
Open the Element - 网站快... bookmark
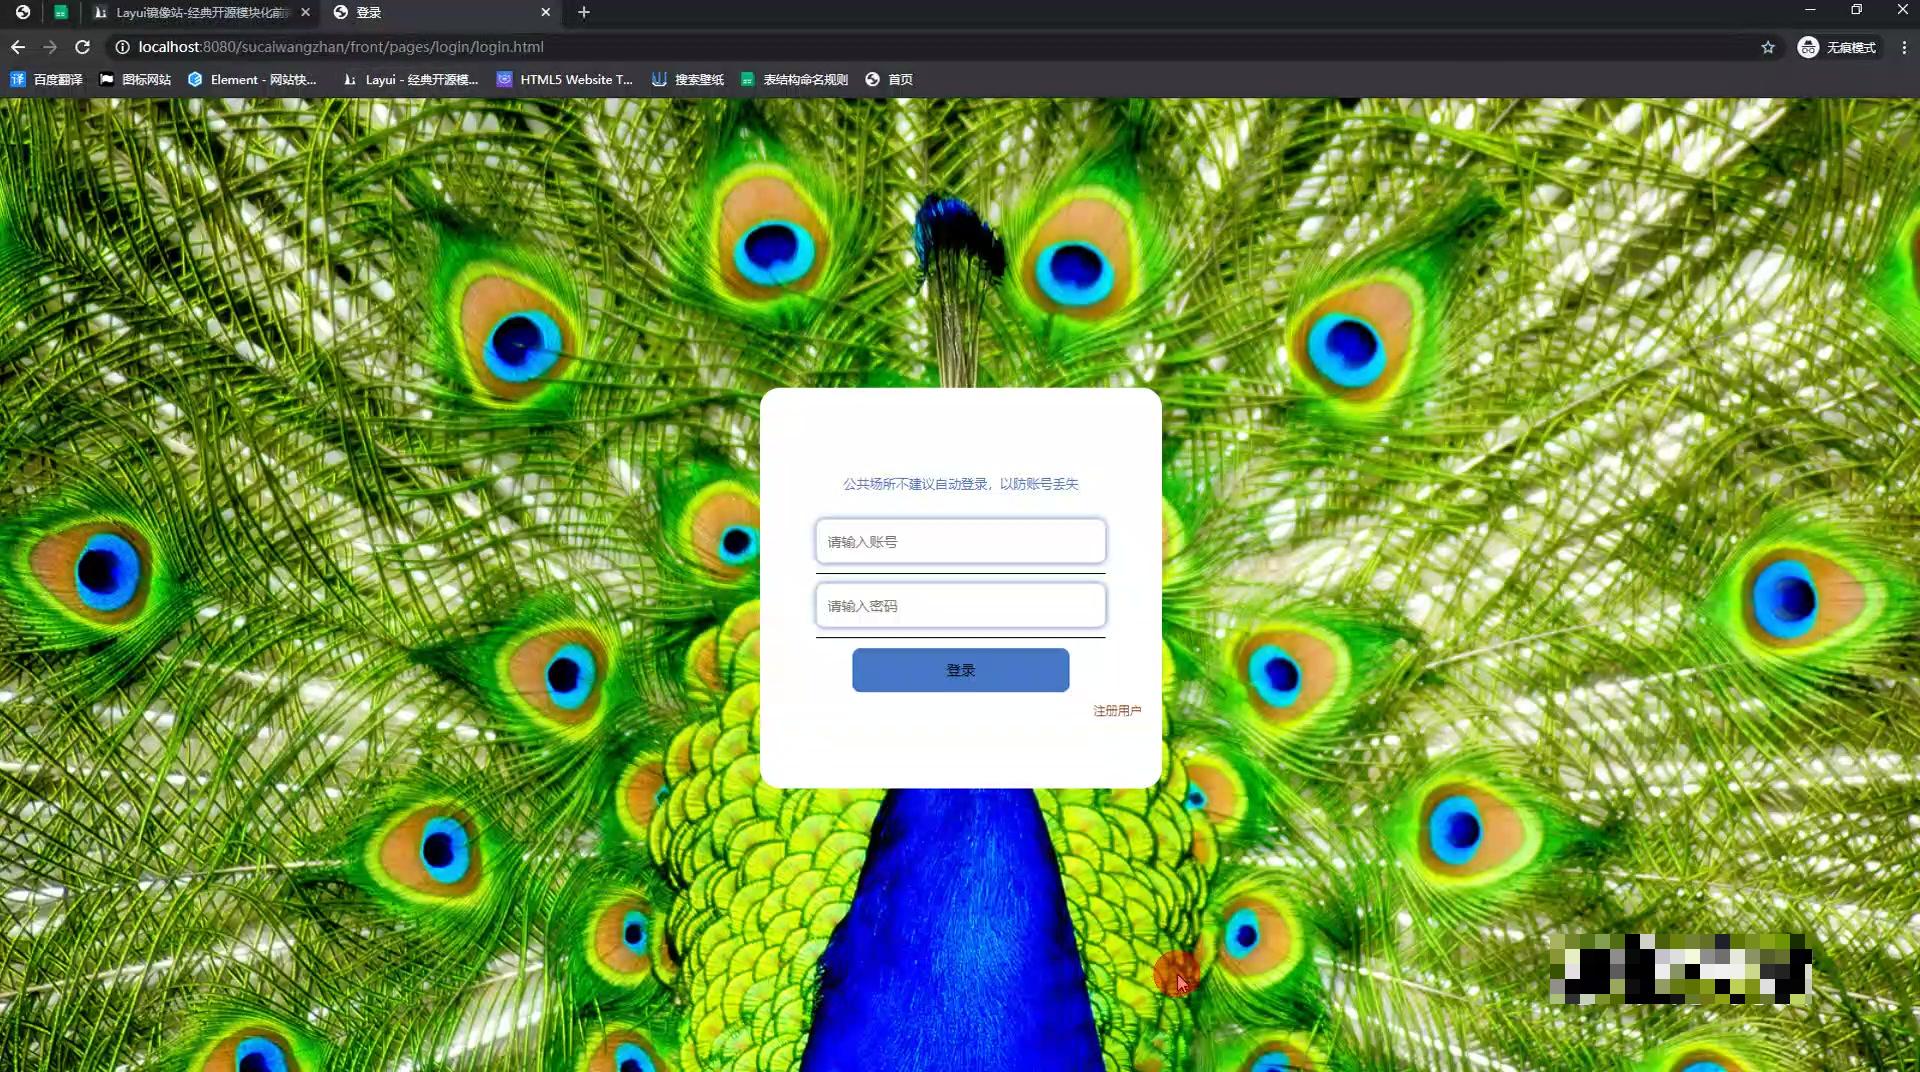252,79
